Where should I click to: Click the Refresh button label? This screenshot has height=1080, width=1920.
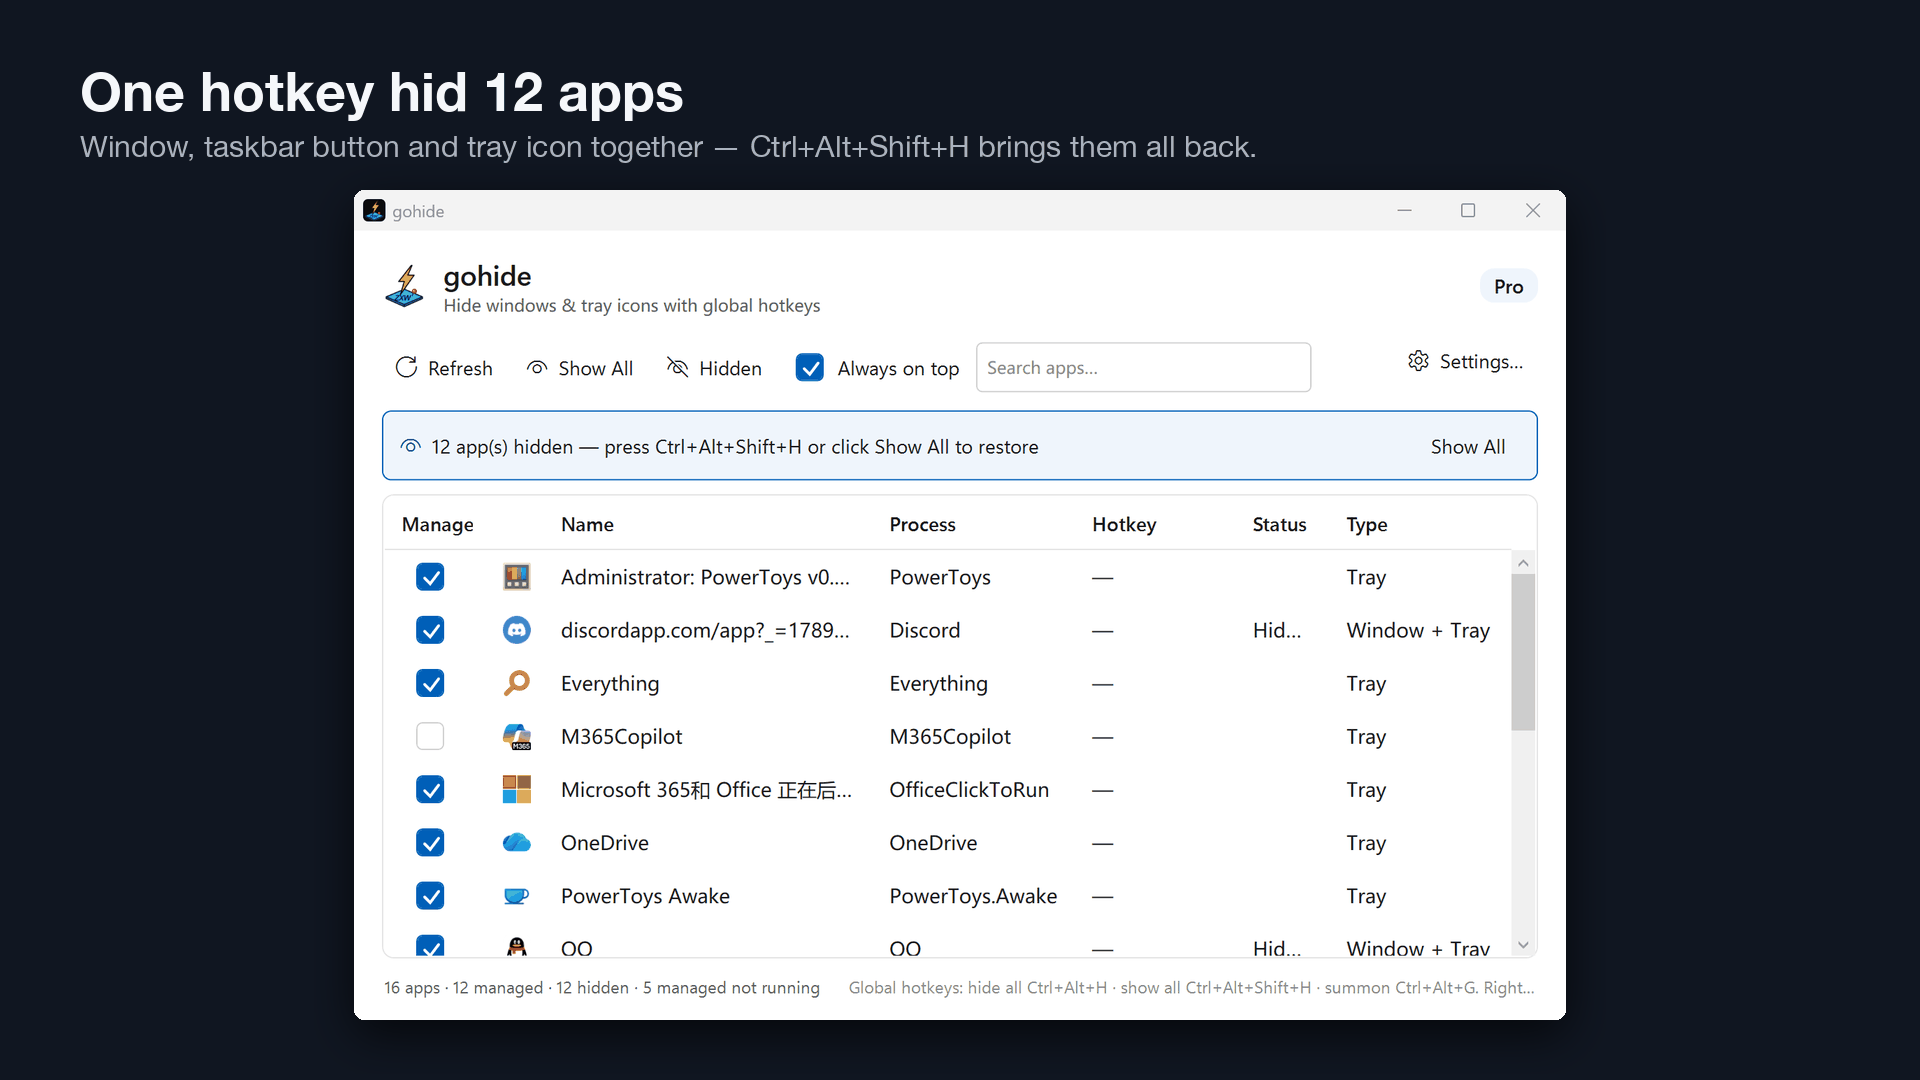[460, 368]
